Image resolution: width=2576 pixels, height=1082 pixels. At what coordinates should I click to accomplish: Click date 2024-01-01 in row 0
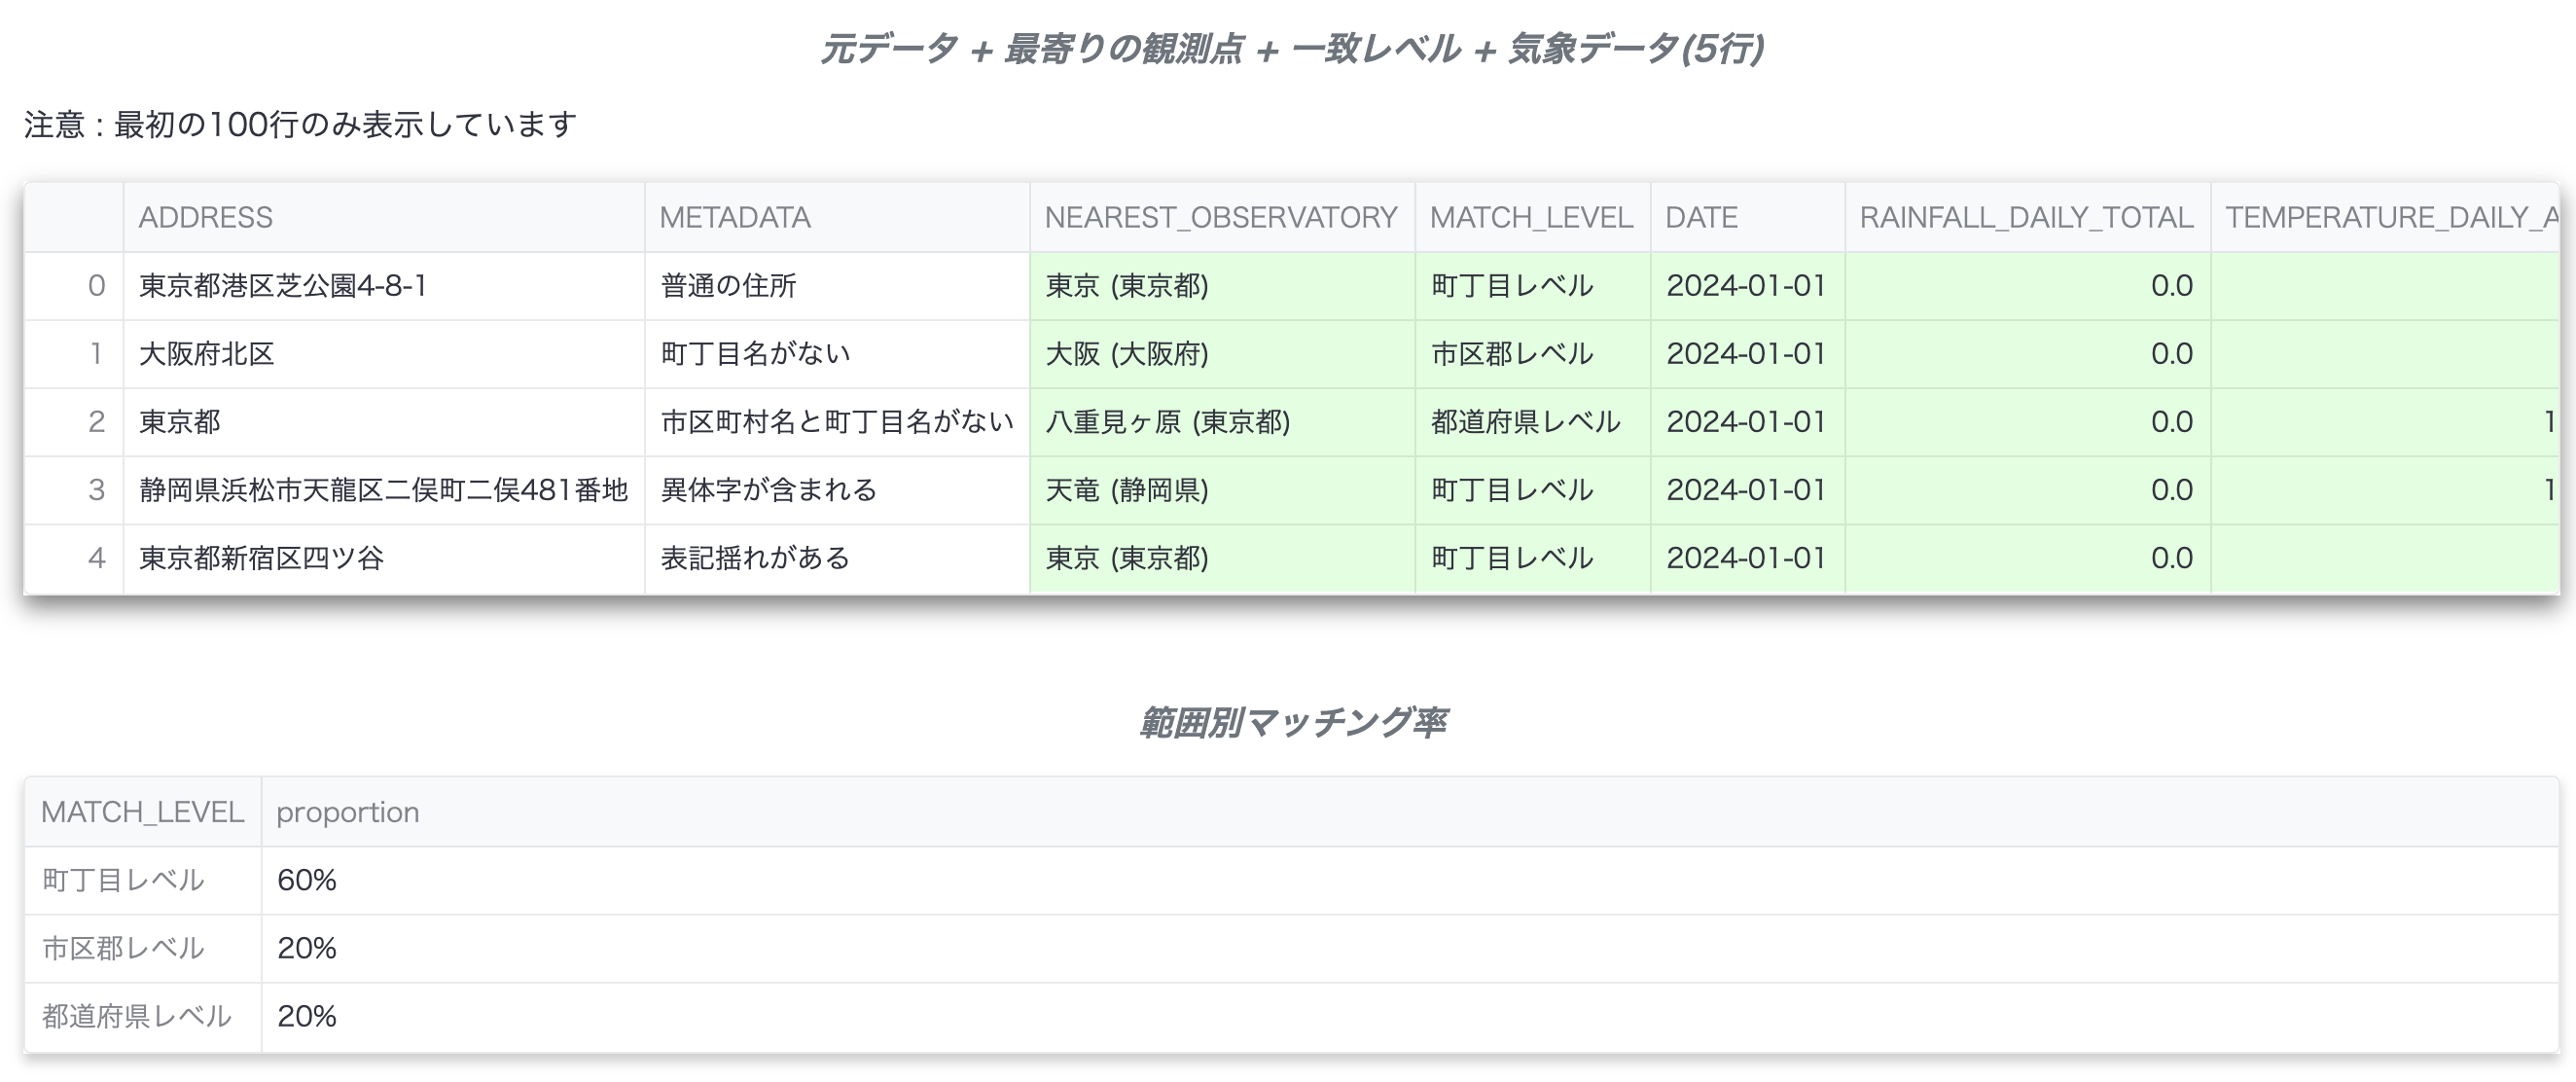1747,286
